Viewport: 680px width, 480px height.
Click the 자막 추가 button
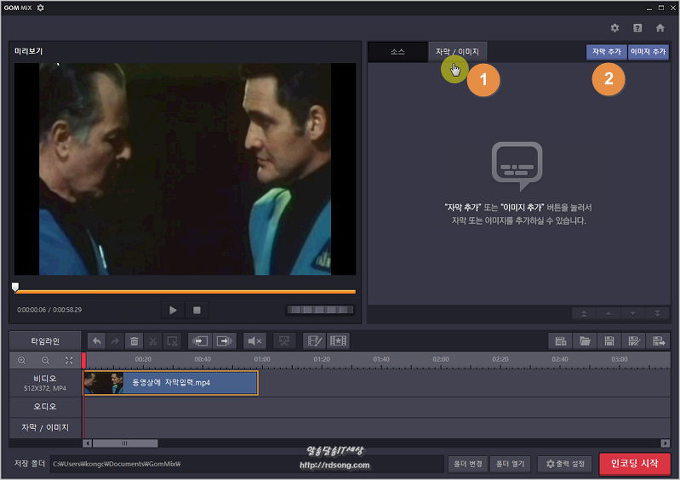(606, 51)
